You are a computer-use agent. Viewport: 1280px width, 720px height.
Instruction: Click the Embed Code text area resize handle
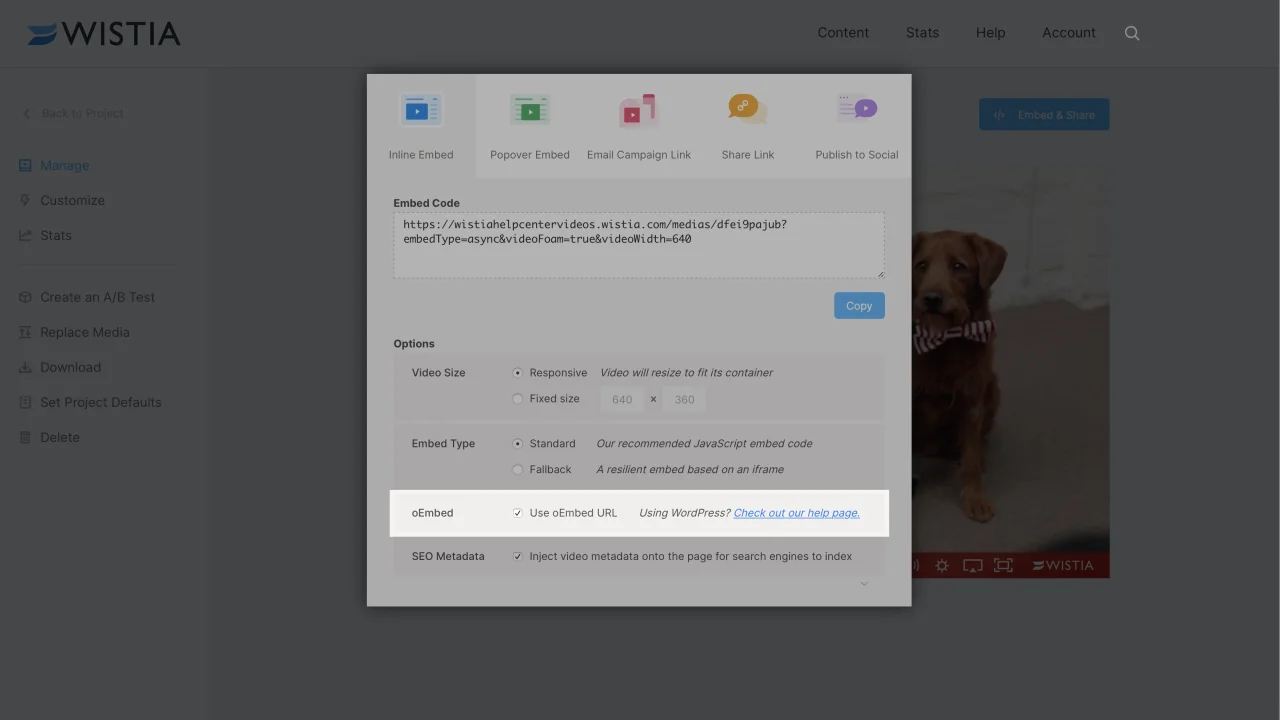pyautogui.click(x=880, y=274)
